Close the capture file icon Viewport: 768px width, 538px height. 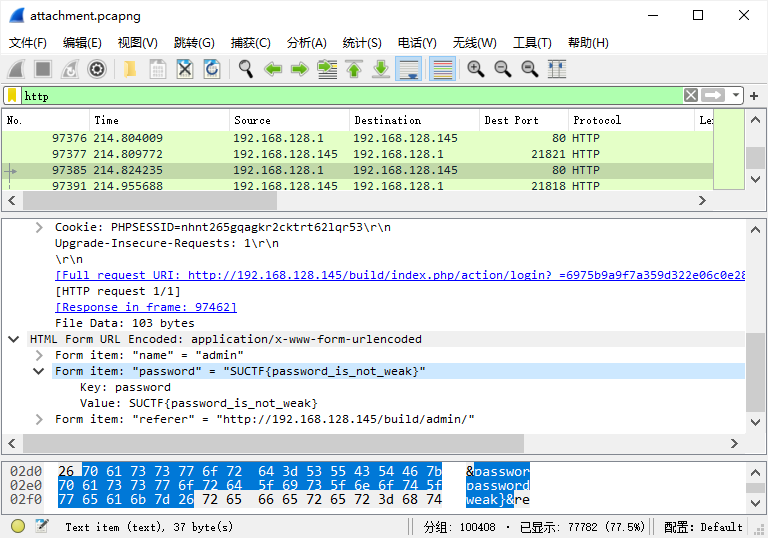(x=185, y=69)
